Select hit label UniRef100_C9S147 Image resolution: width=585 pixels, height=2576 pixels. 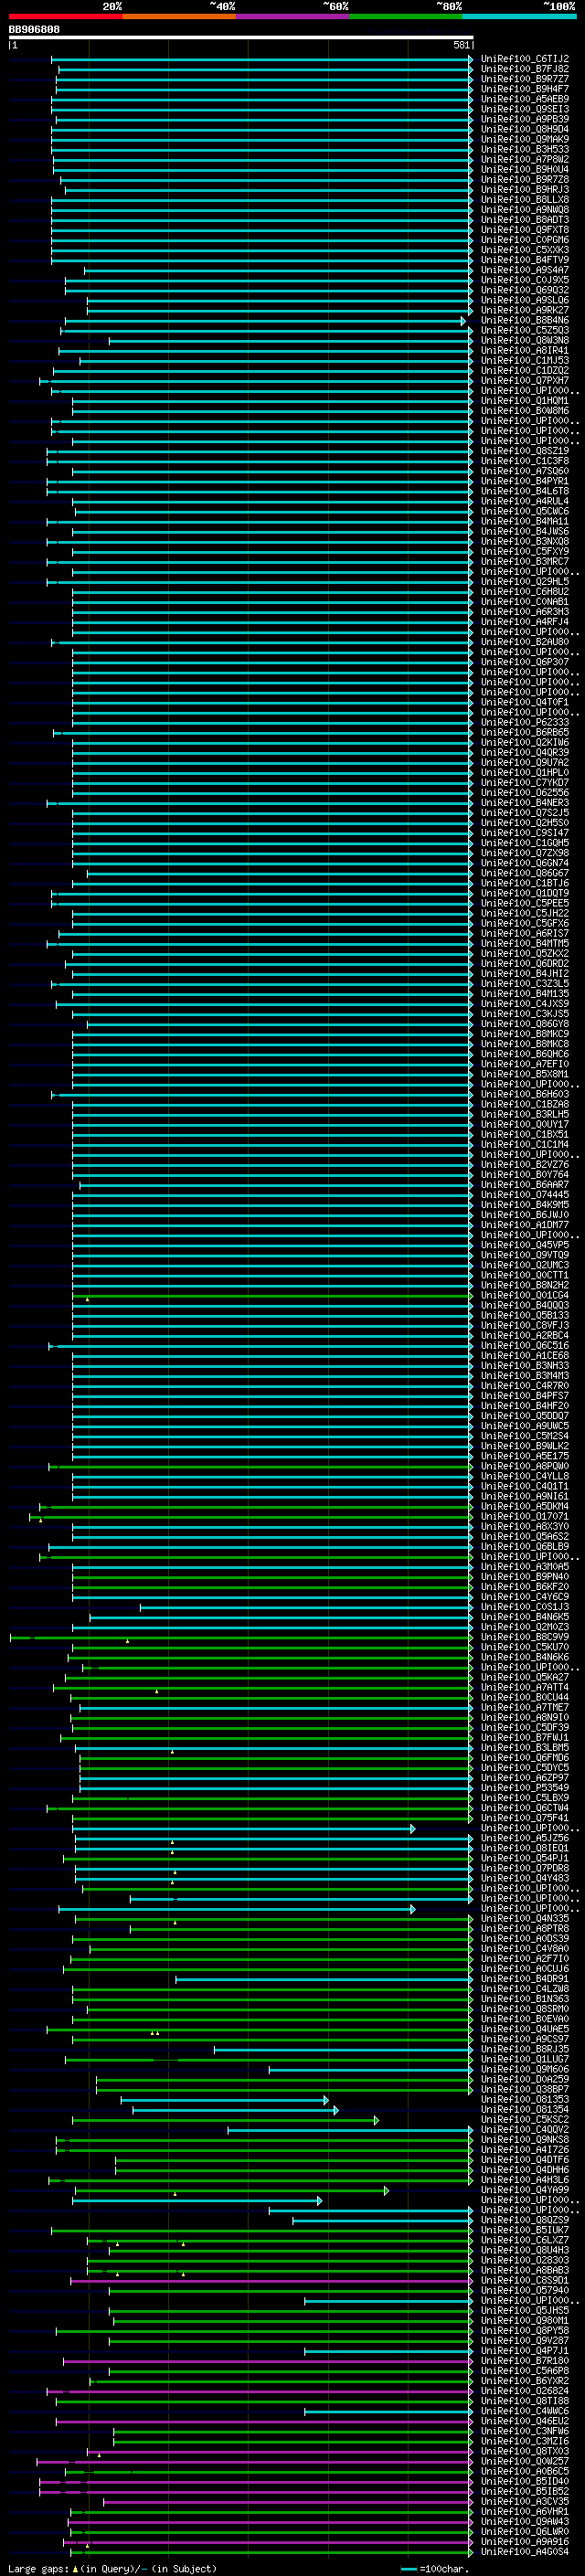tap(525, 833)
